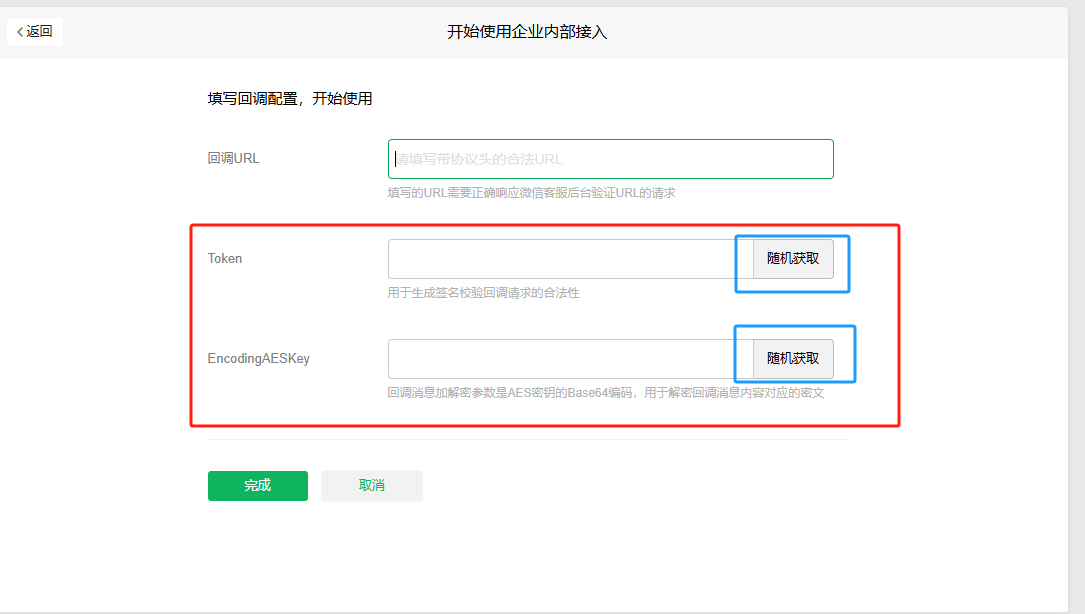Click the Token field label
Screen dimensions: 1085x614
tap(225, 258)
